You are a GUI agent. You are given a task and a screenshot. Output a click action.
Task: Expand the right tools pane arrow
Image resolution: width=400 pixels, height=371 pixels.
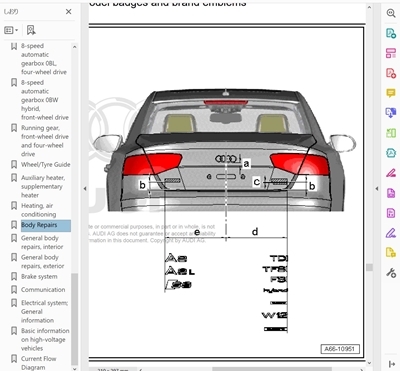click(392, 364)
